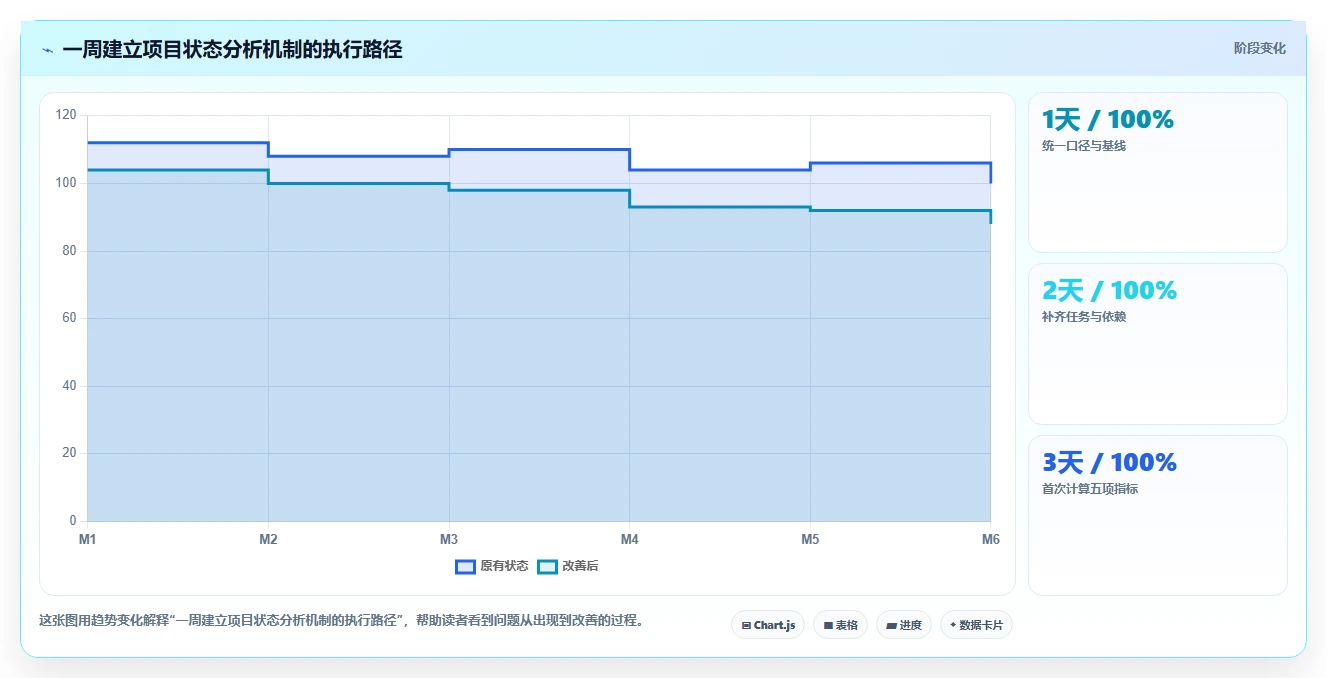1327x678 pixels.
Task: Toggle the 原有状态 legend swatch
Action: 465,566
